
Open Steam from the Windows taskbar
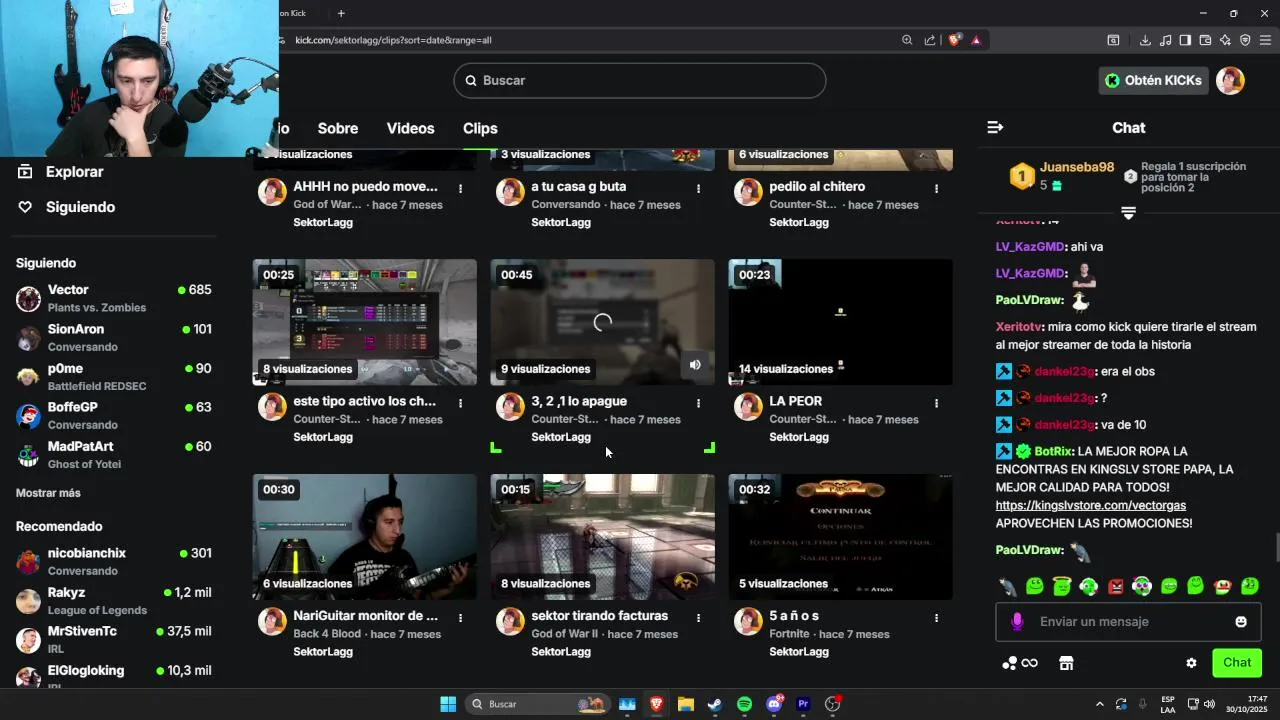click(715, 704)
